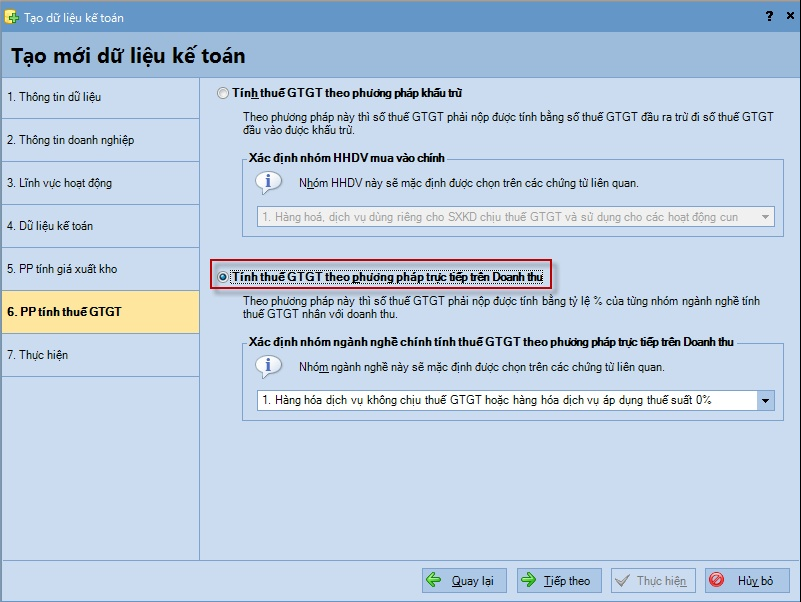Click the heading 'Tạo mới dữ liệu kế toán'
Image resolution: width=801 pixels, height=602 pixels.
[128, 56]
